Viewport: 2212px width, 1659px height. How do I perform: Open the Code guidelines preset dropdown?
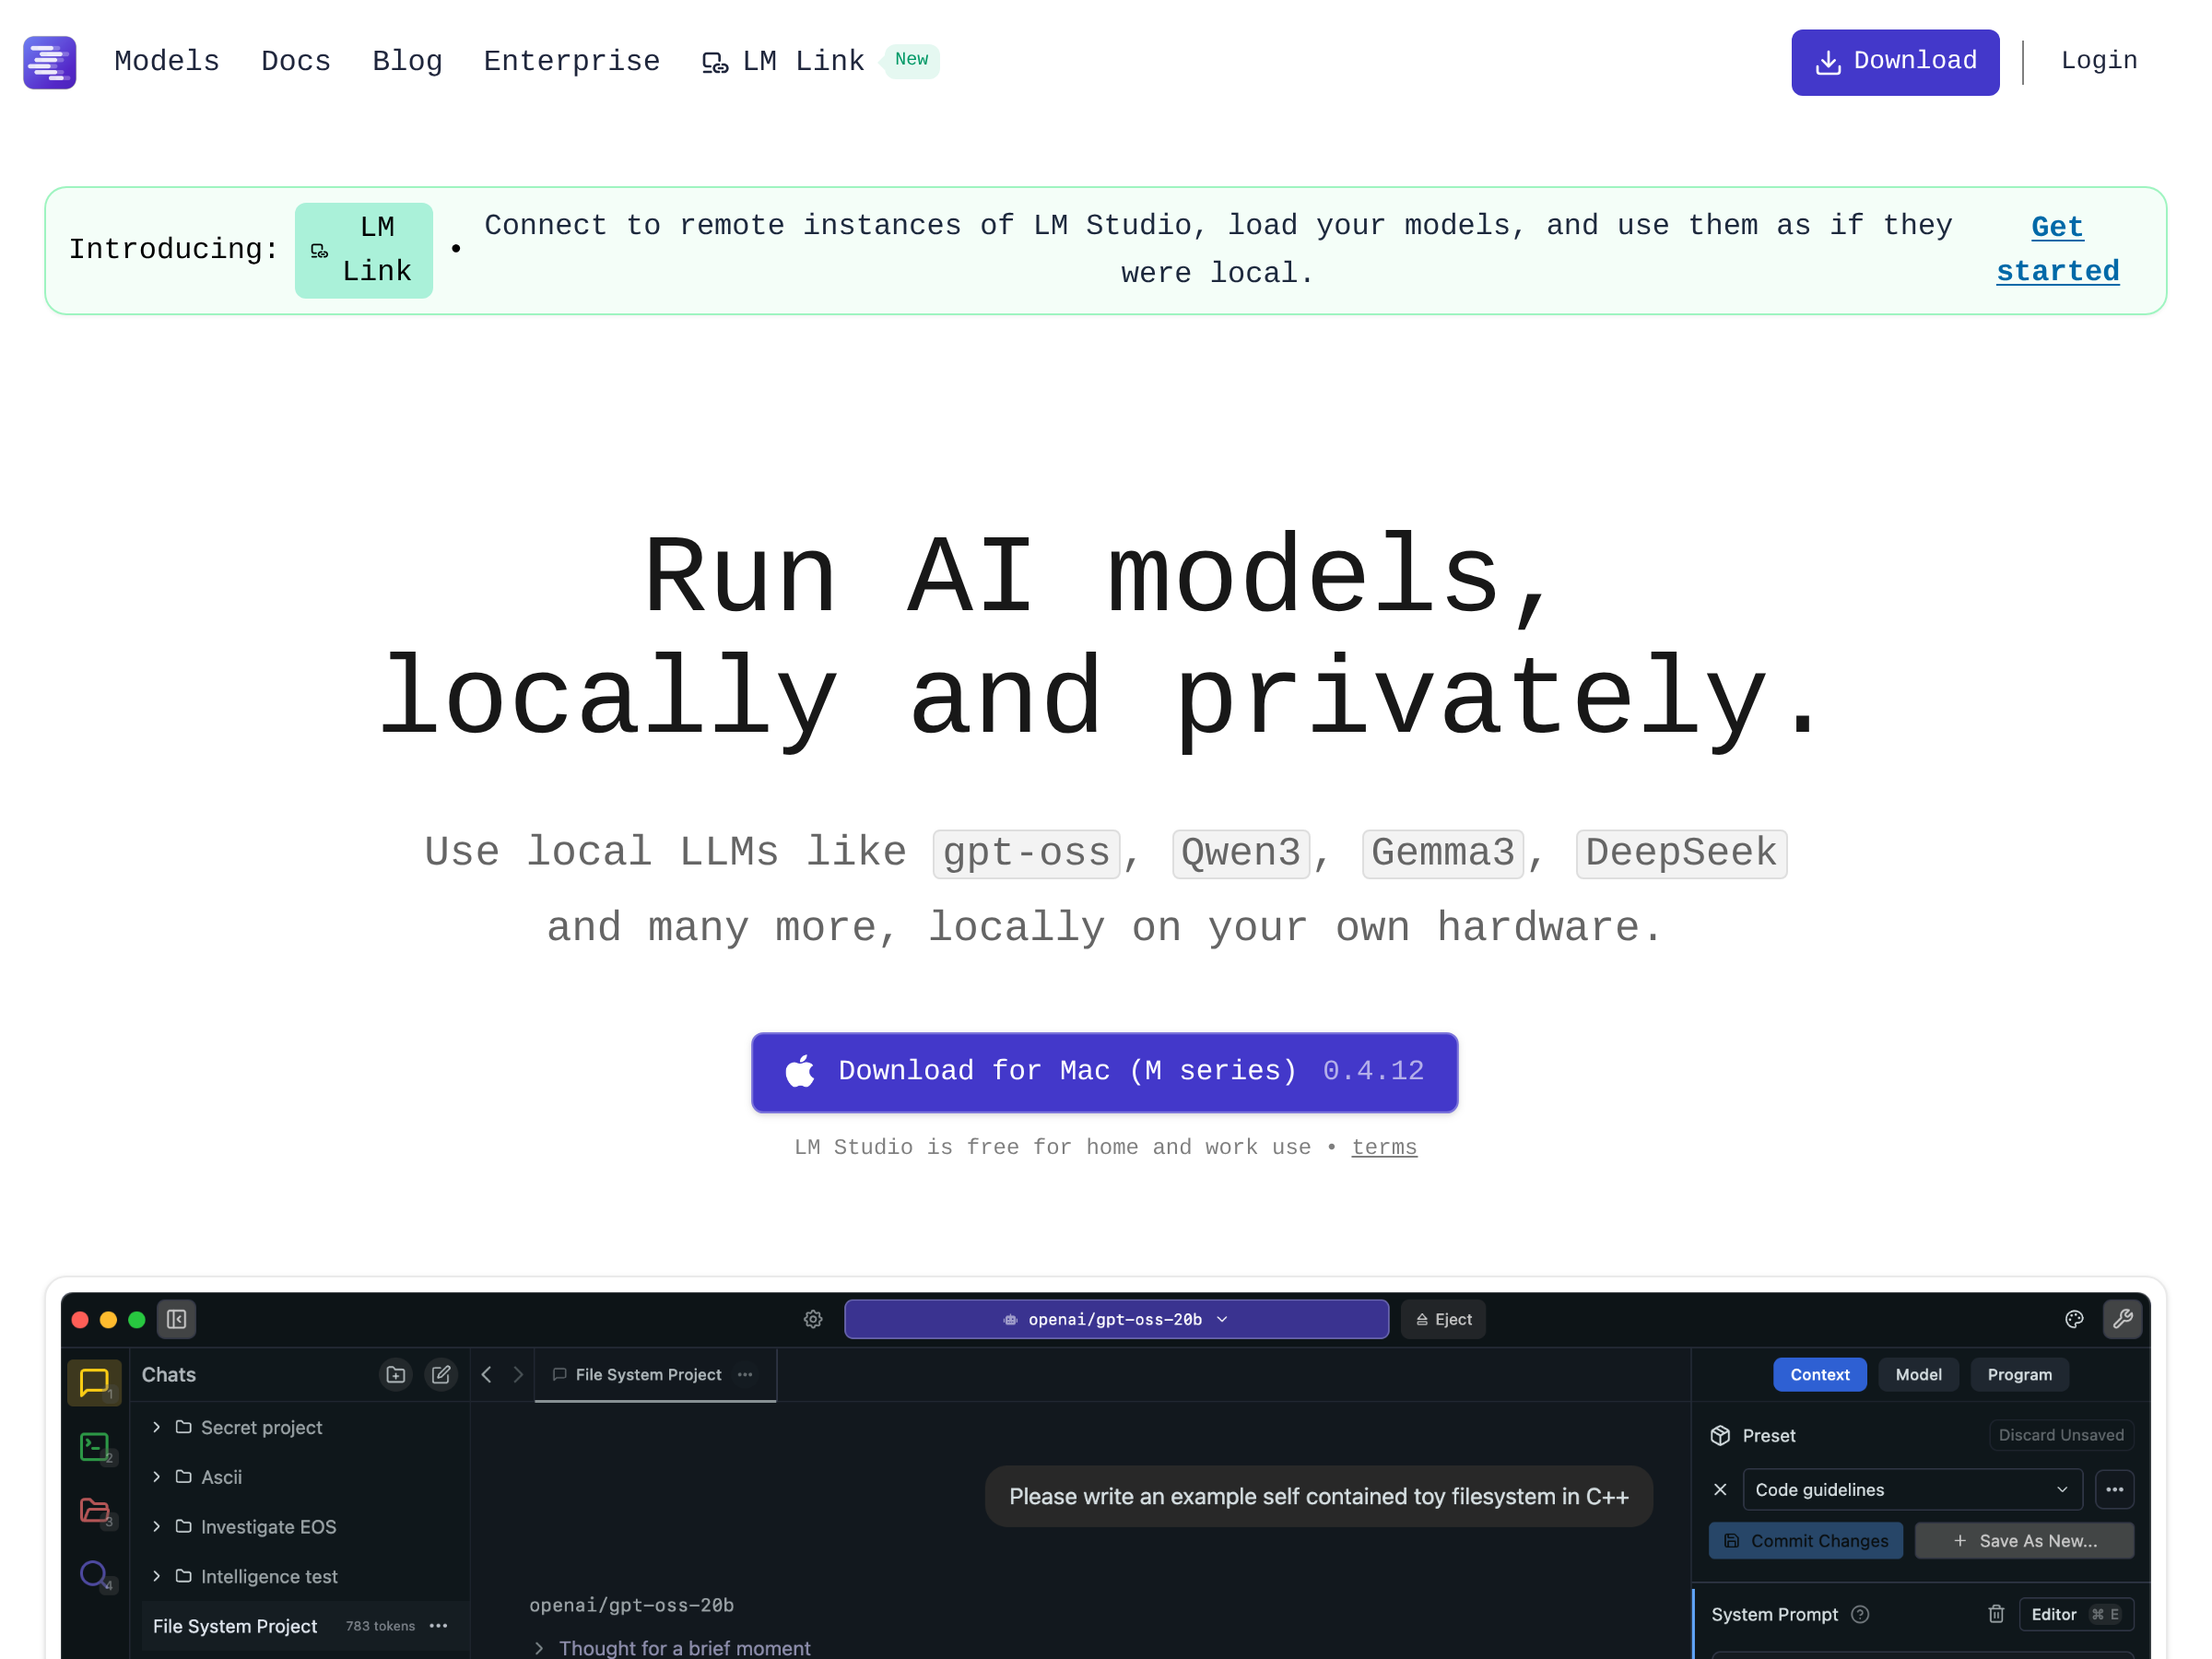1912,1490
